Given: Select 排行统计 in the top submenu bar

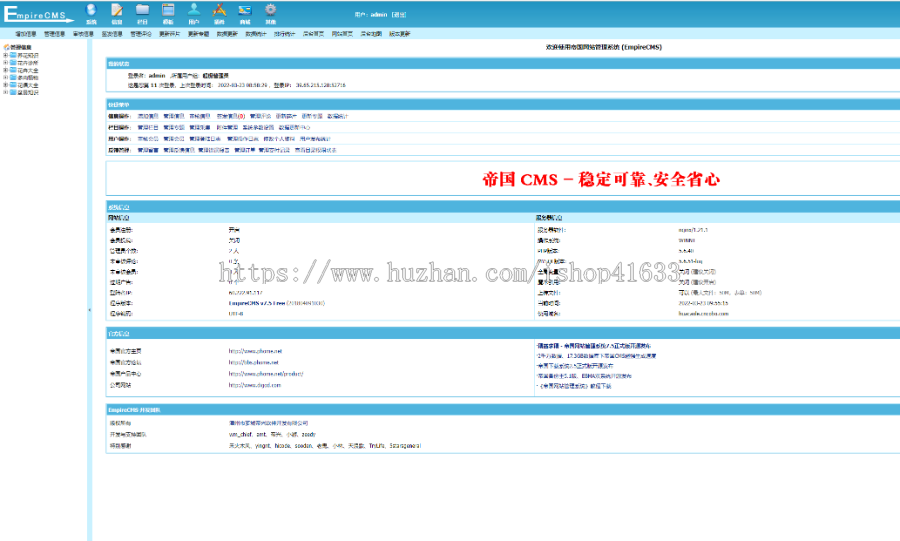Looking at the screenshot, I should point(284,34).
